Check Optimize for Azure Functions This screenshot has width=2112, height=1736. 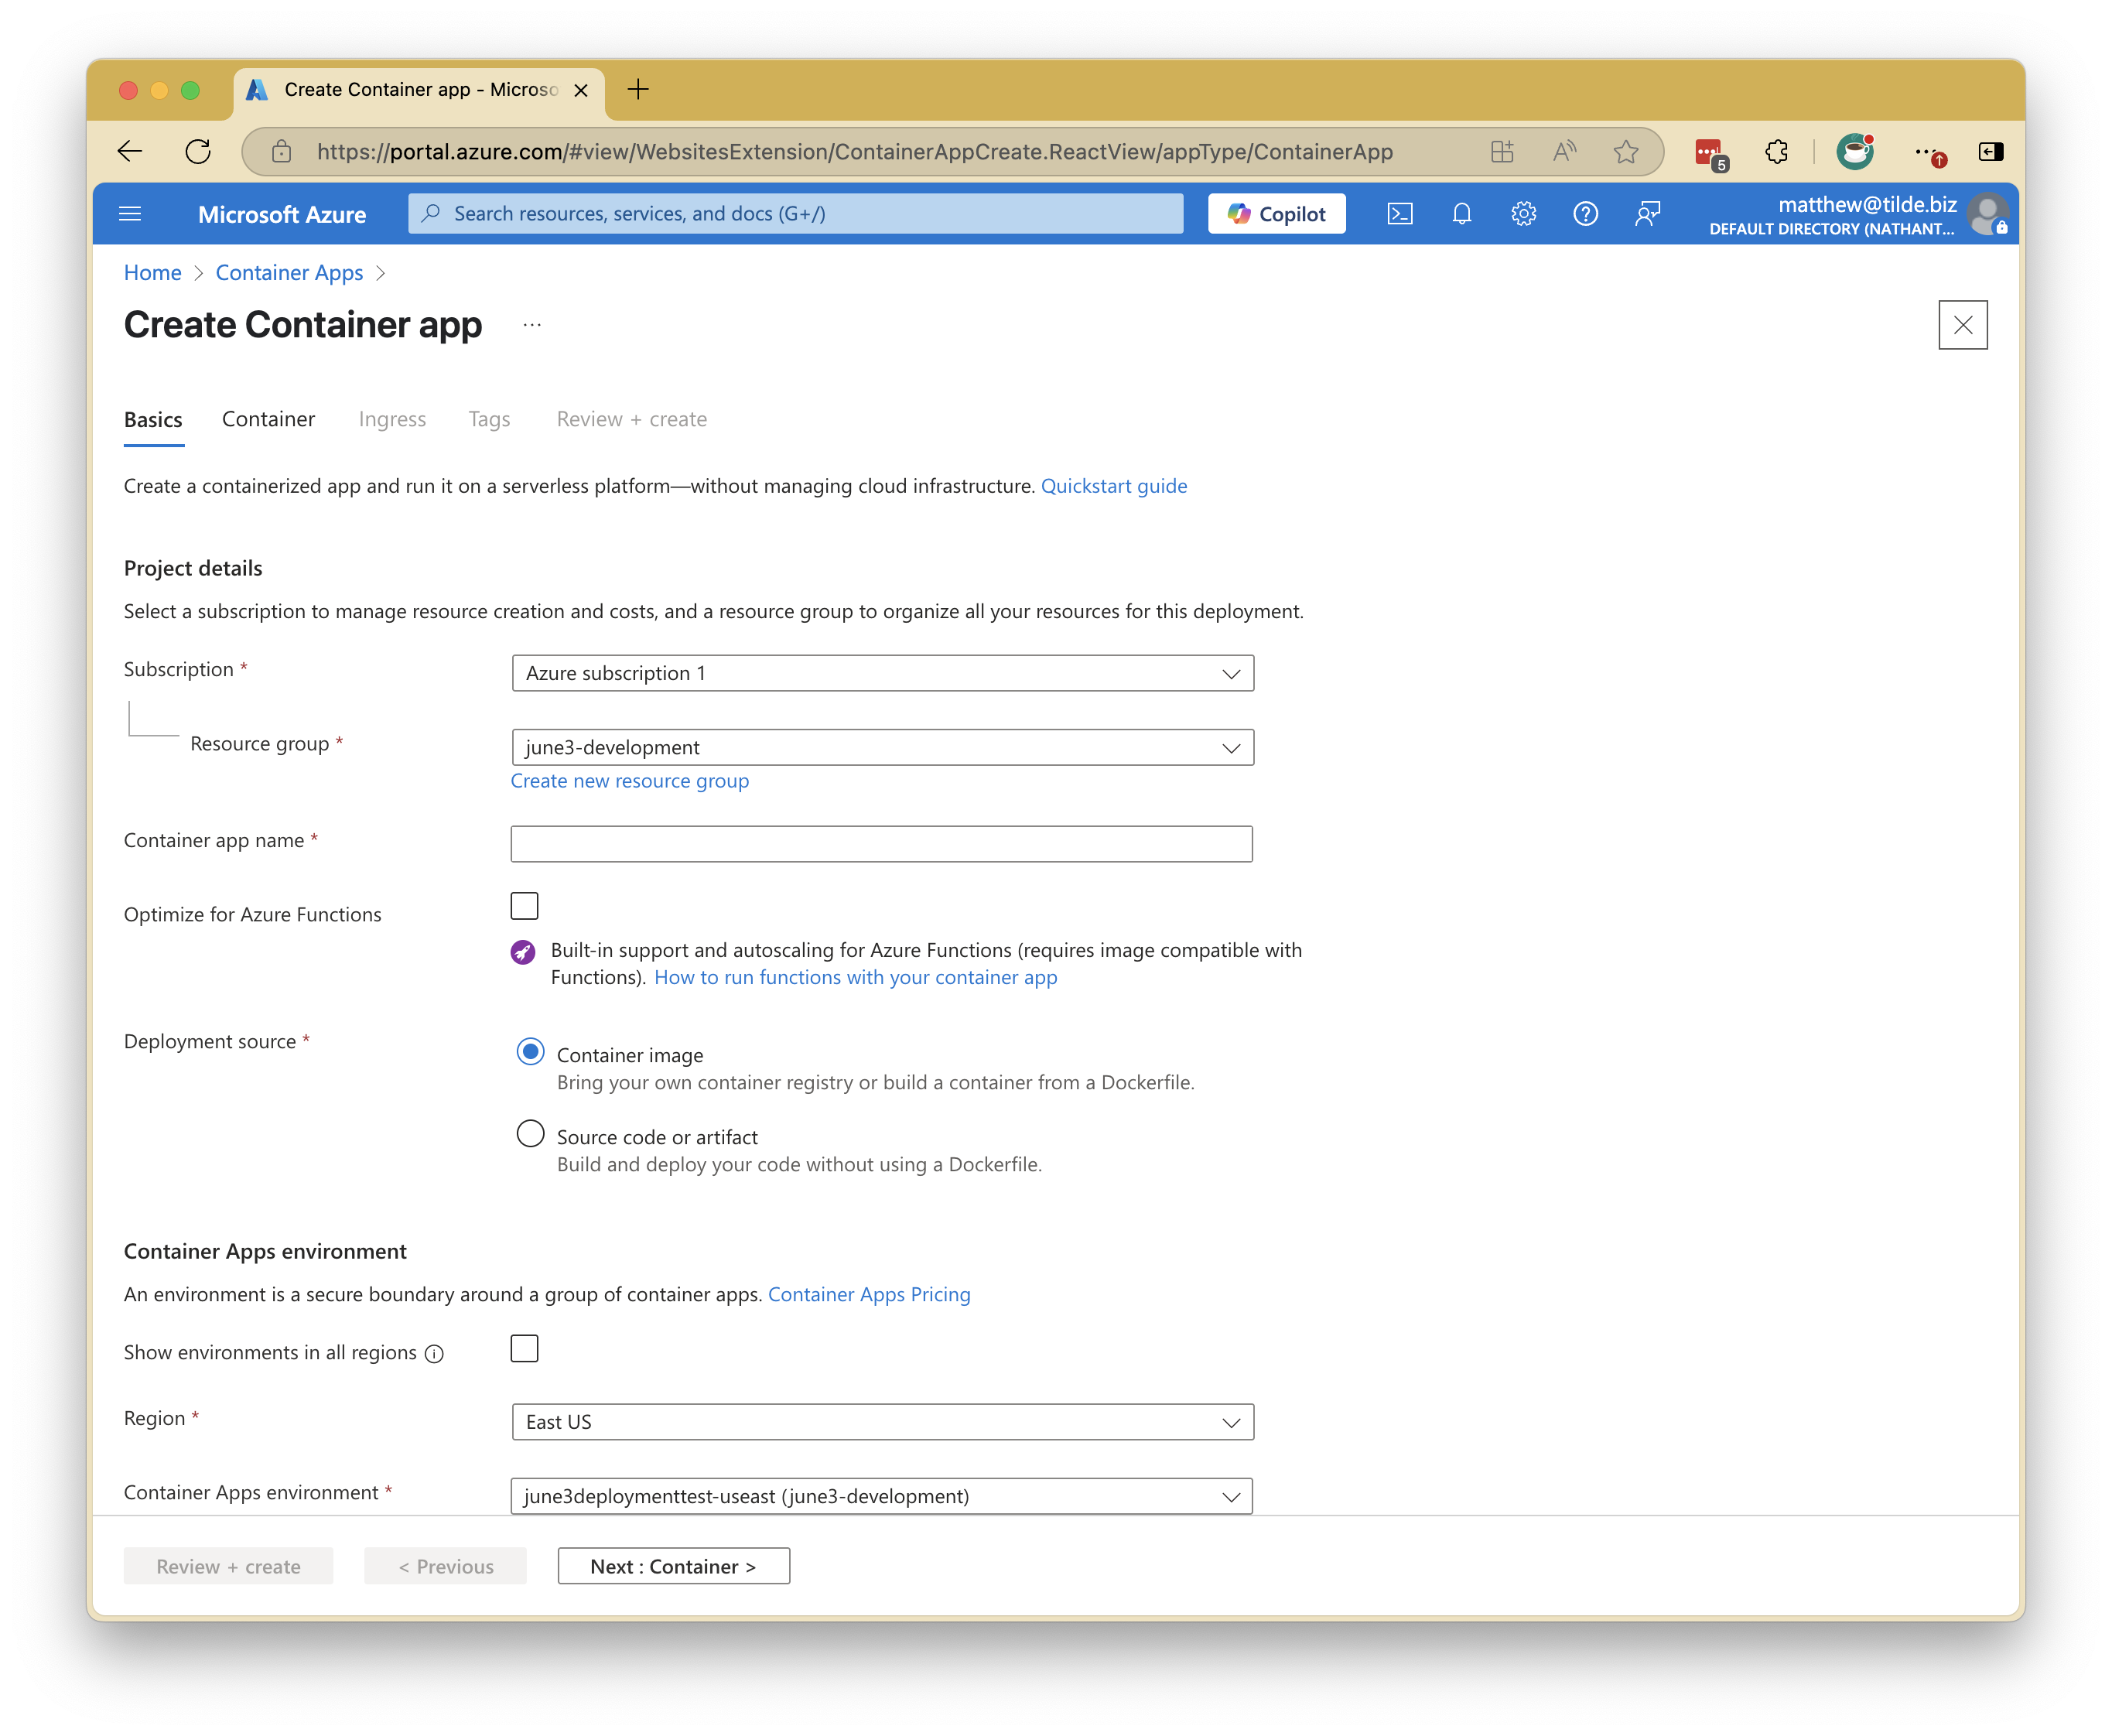tap(524, 905)
